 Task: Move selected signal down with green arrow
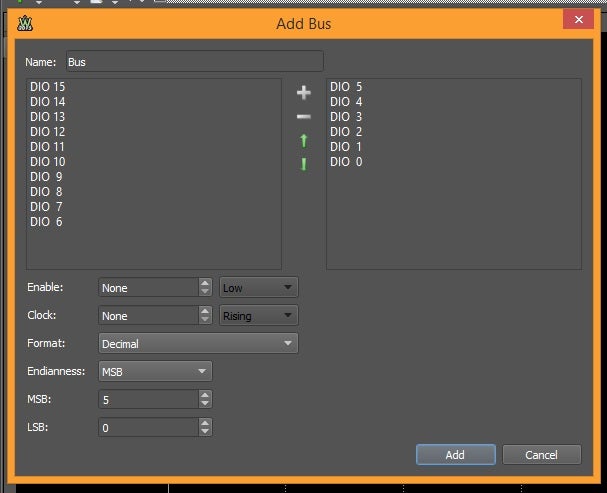pyautogui.click(x=304, y=164)
